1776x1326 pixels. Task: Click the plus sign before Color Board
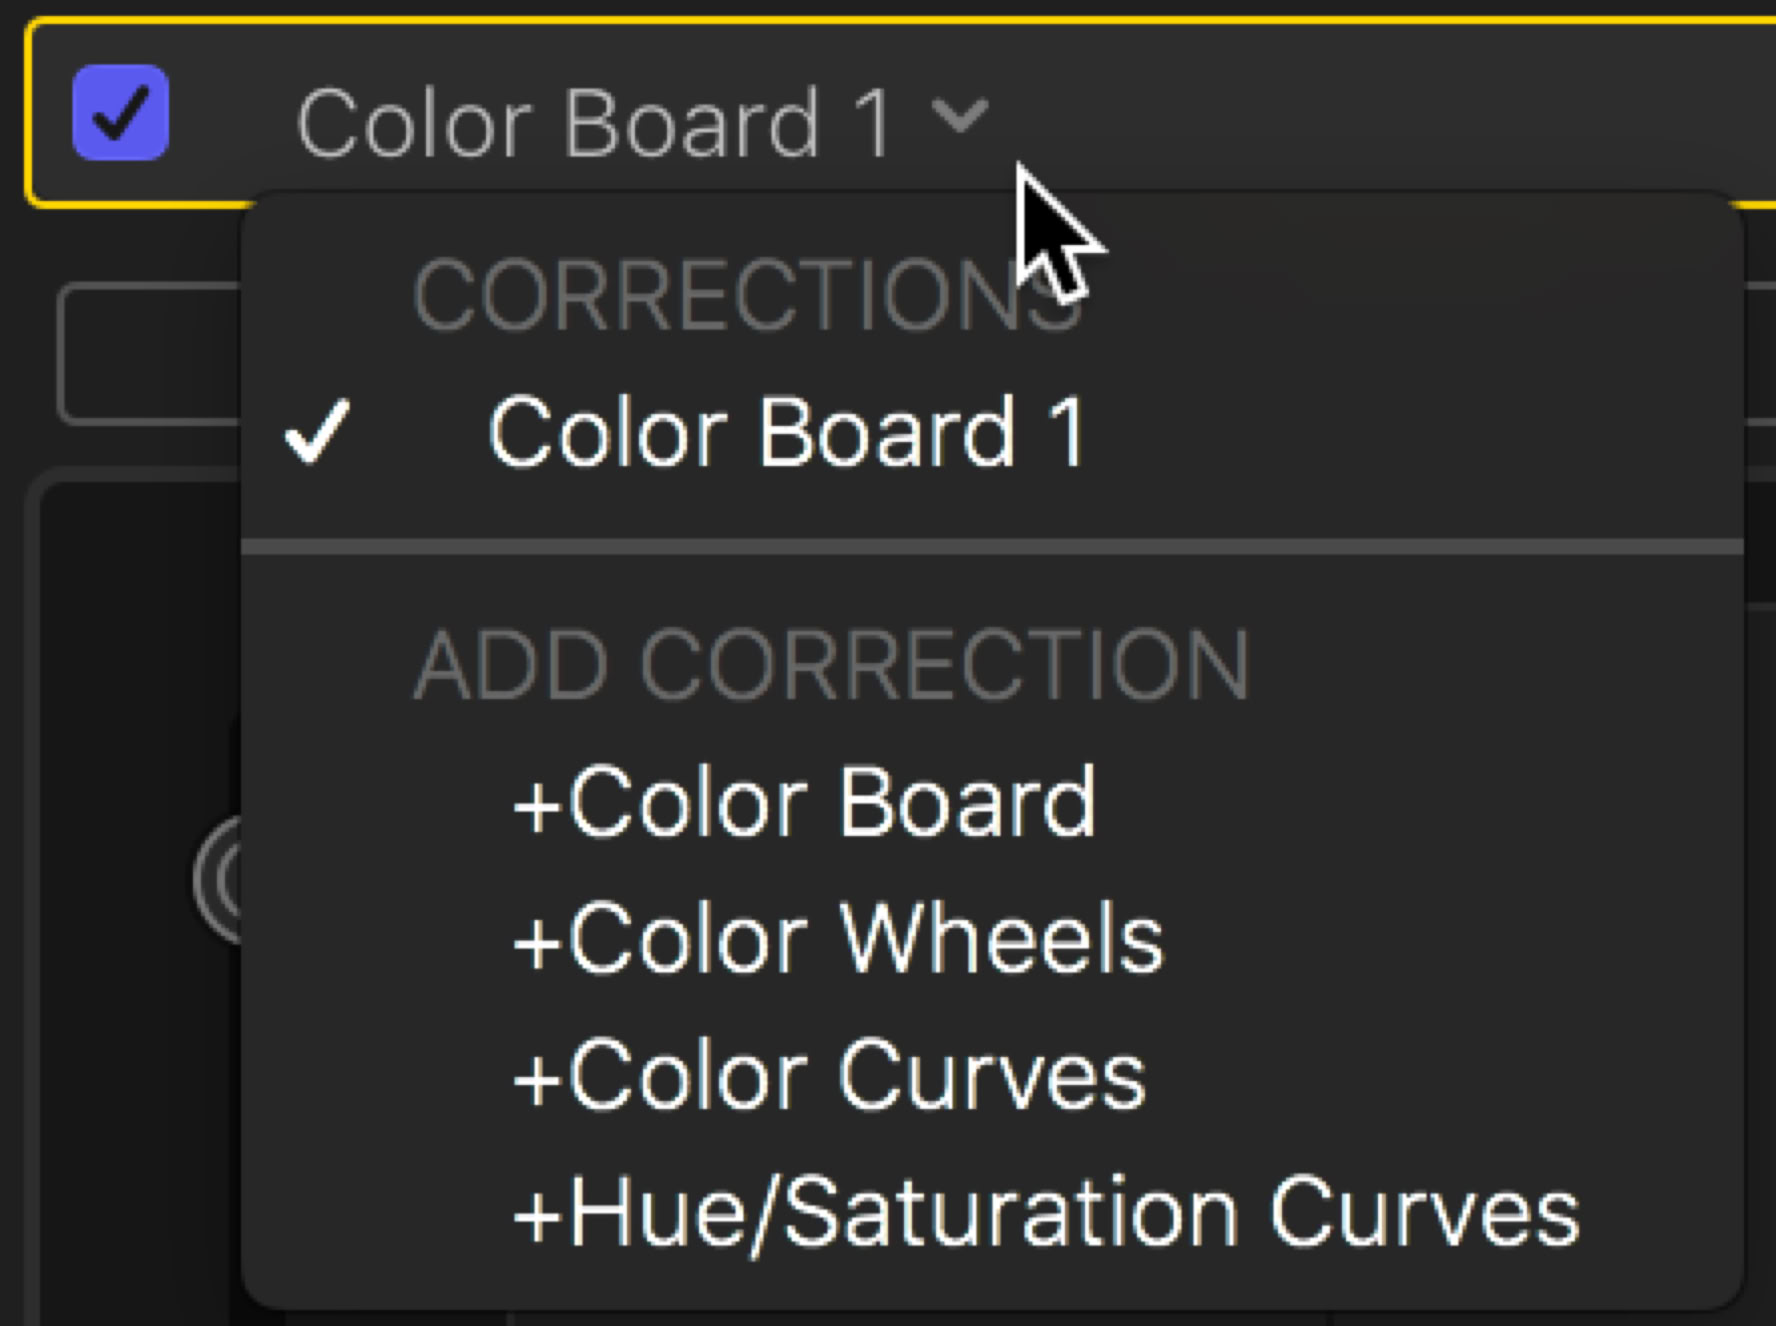(x=537, y=805)
